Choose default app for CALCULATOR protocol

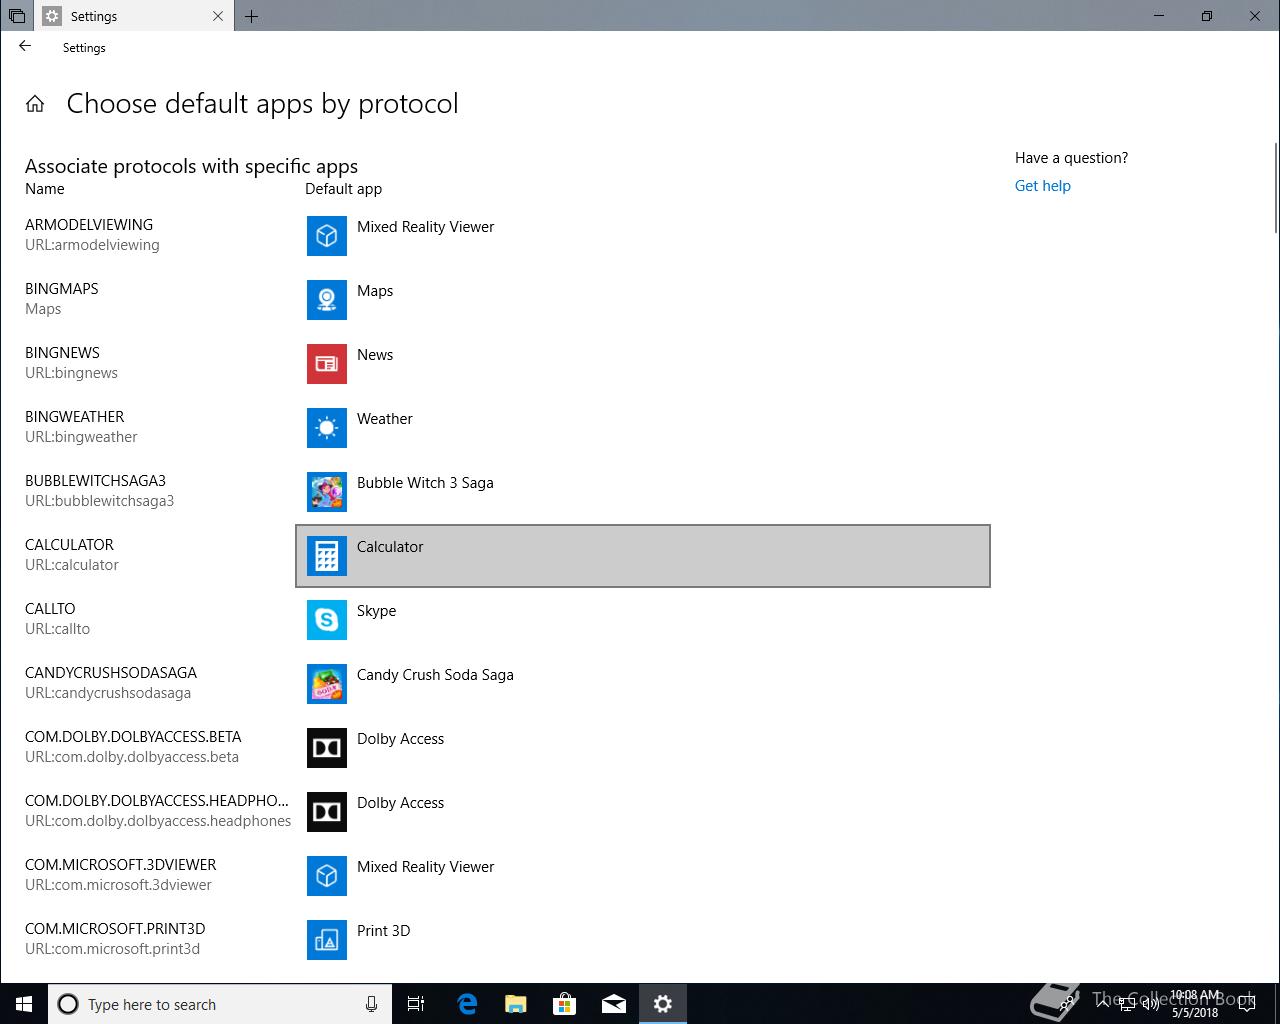tap(643, 556)
